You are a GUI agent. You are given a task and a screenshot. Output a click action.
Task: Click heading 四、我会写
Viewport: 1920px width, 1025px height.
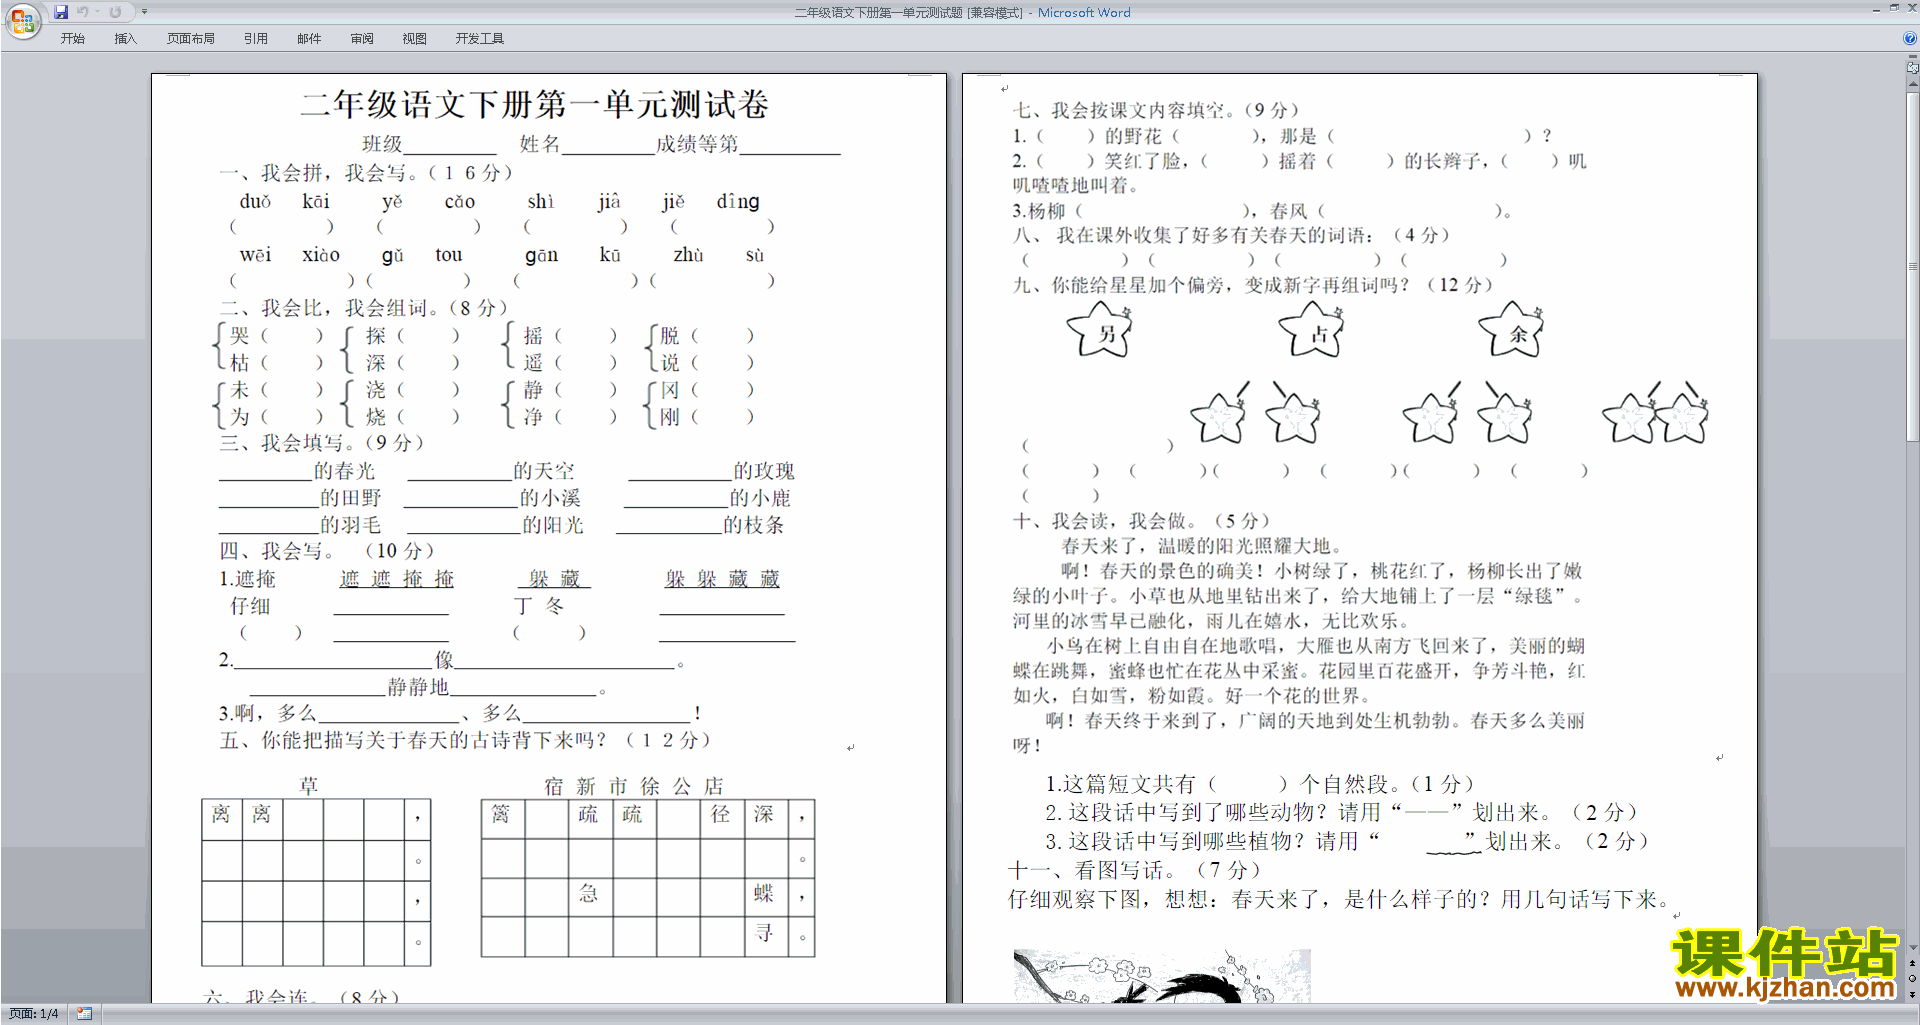point(327,551)
